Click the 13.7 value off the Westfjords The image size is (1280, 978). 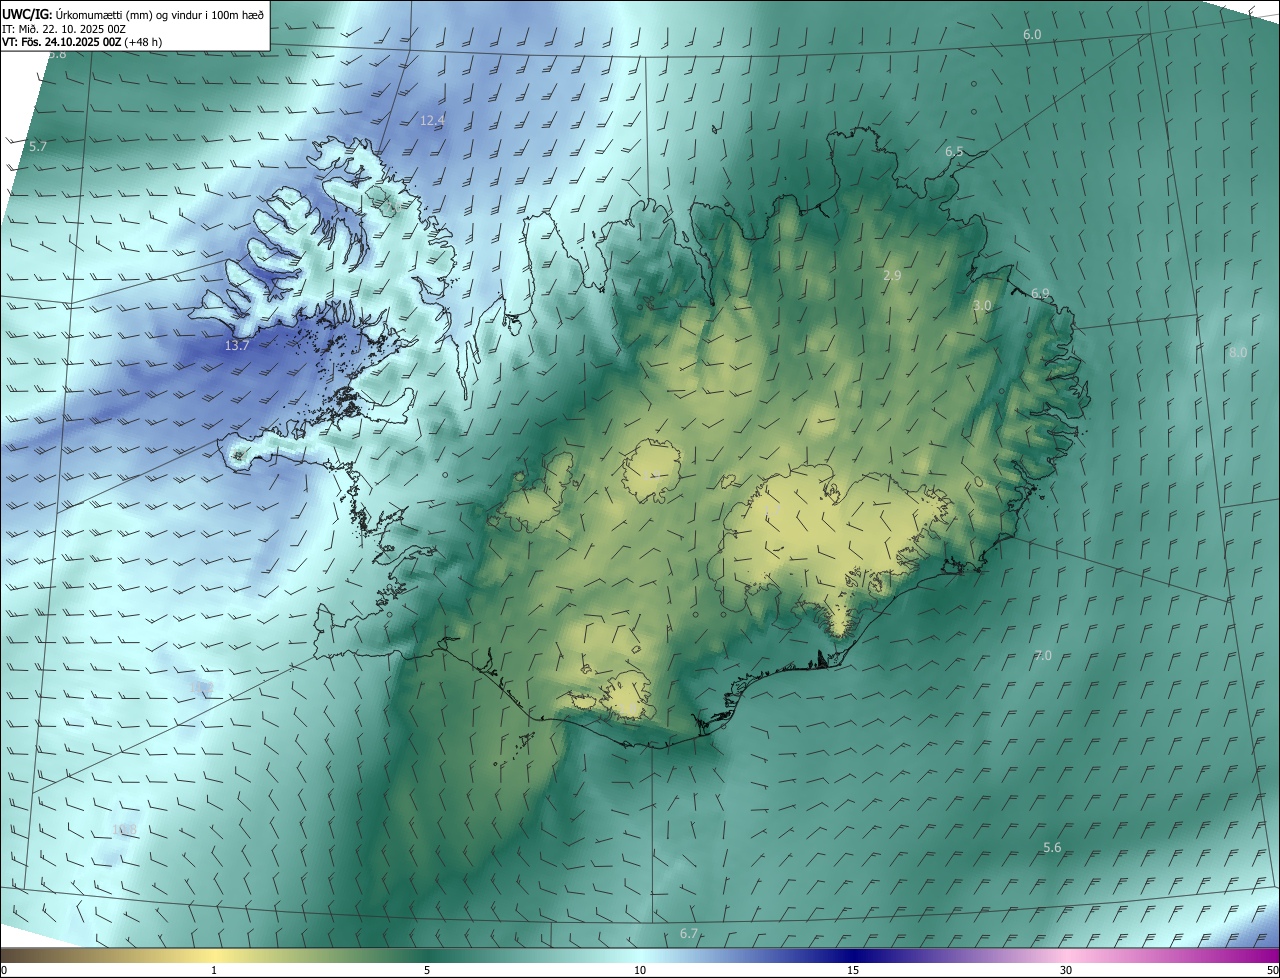237,345
